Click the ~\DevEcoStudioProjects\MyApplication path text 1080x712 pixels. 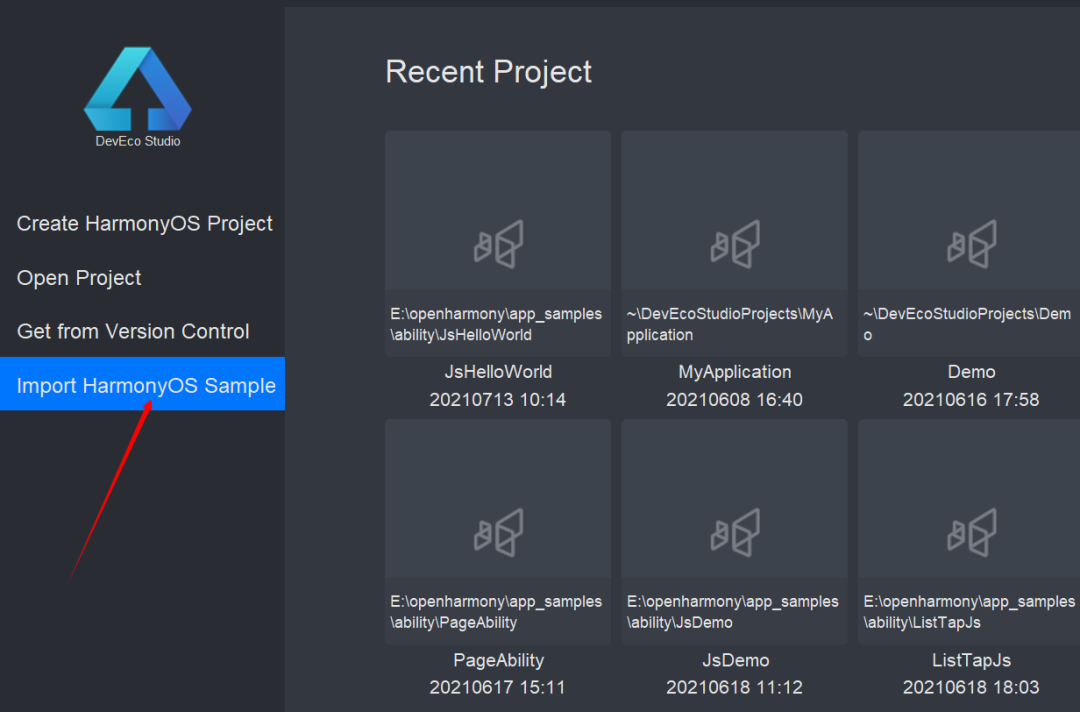tap(730, 324)
